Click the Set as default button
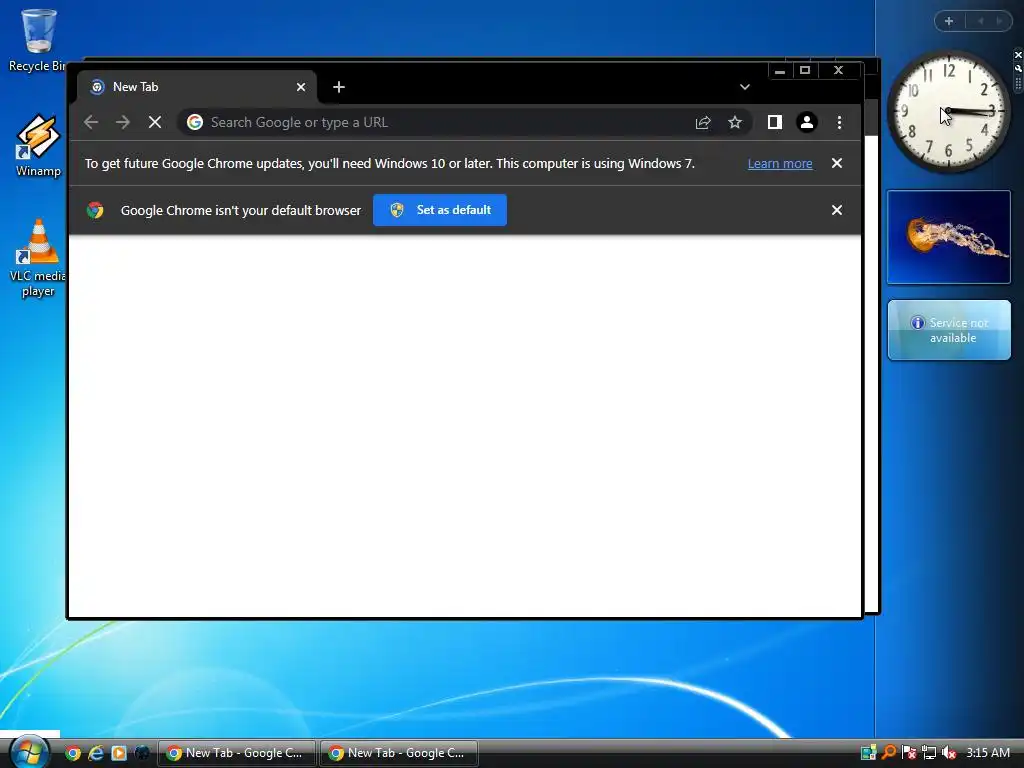 [x=440, y=210]
